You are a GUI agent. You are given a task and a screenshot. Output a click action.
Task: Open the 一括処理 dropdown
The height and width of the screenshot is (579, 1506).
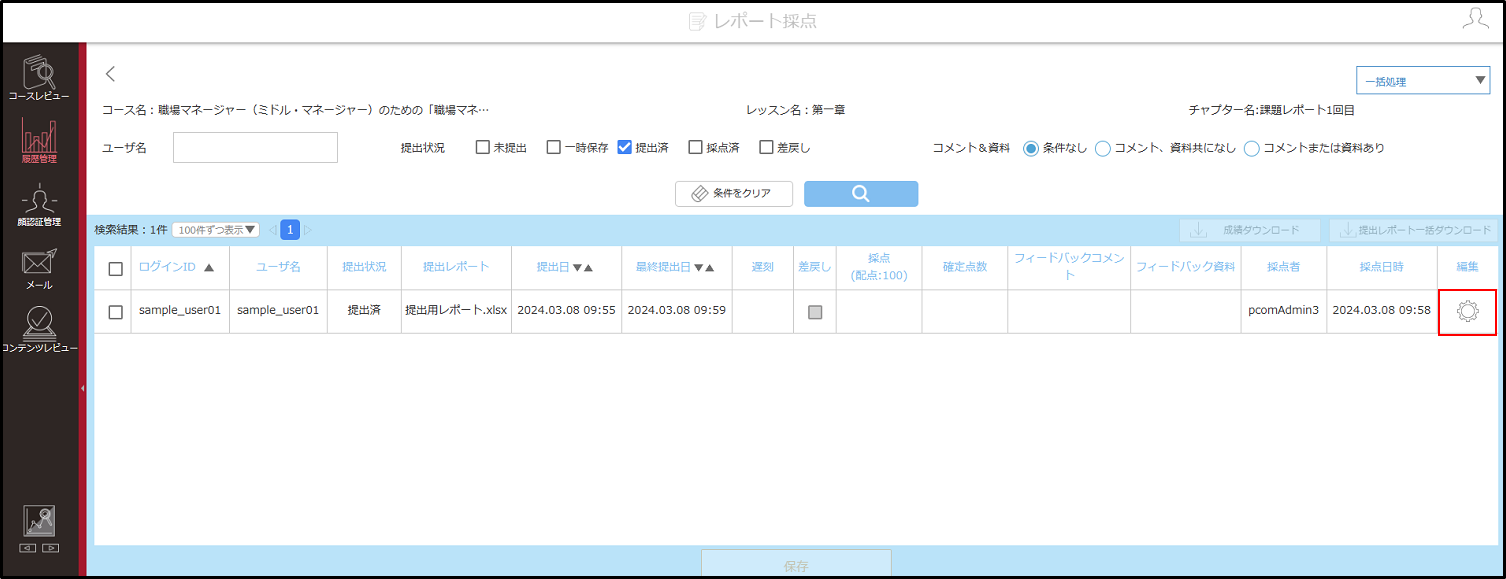pos(1422,81)
